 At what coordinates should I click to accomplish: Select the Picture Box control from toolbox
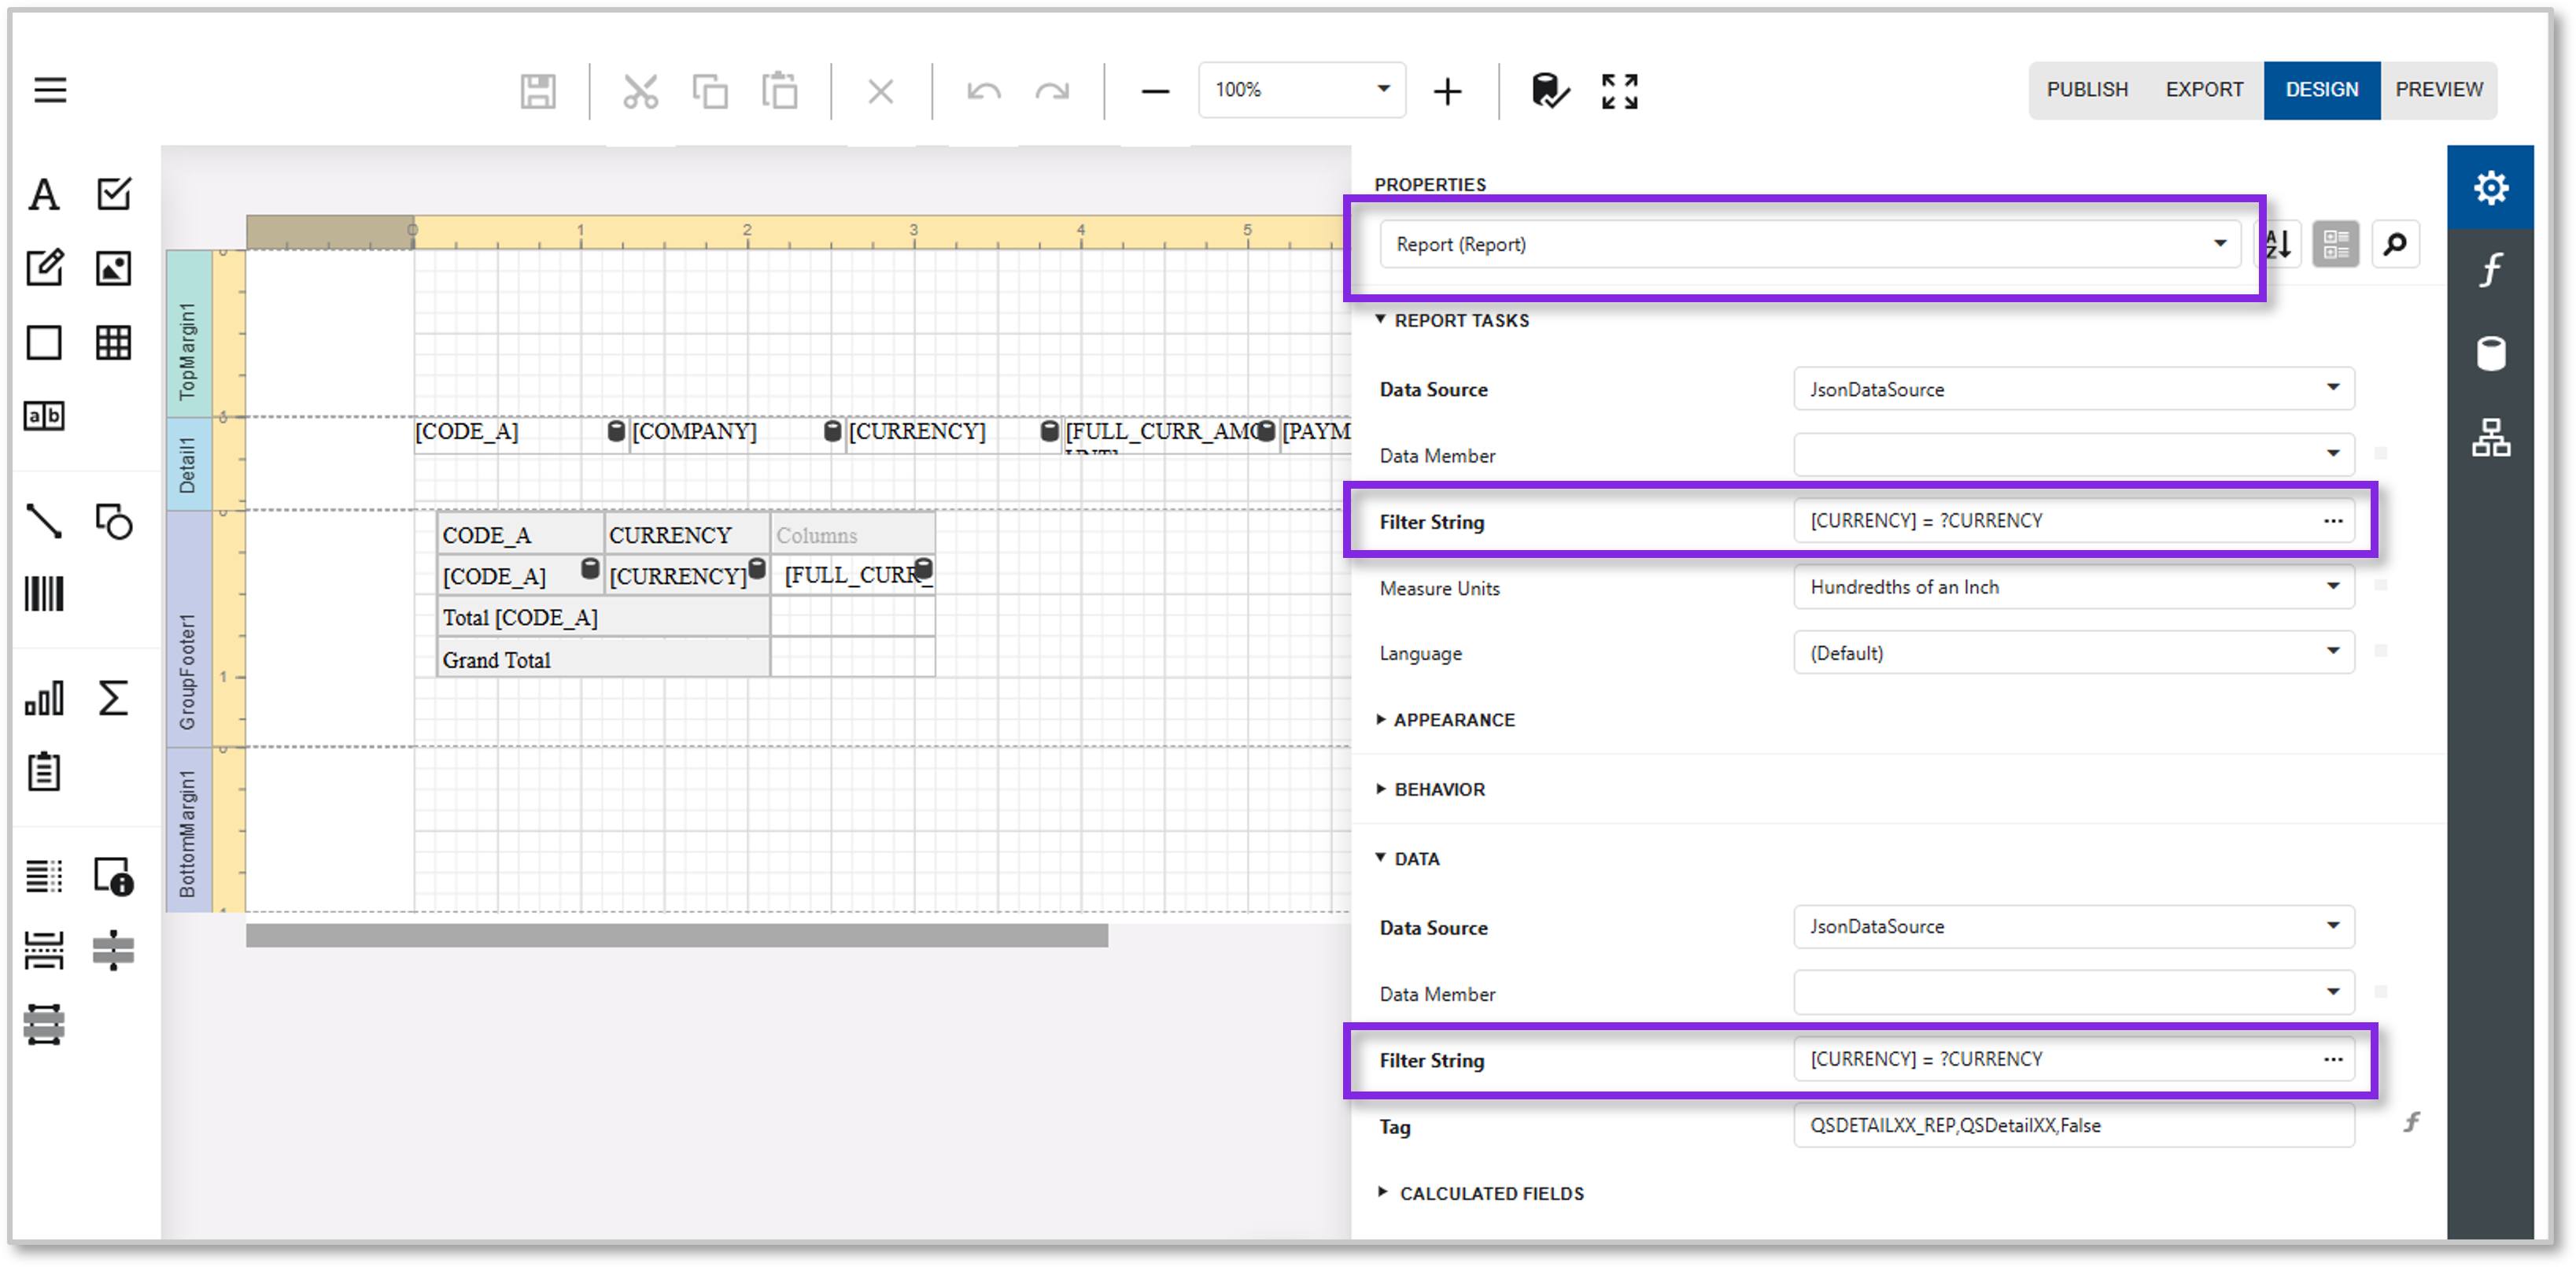(x=113, y=268)
